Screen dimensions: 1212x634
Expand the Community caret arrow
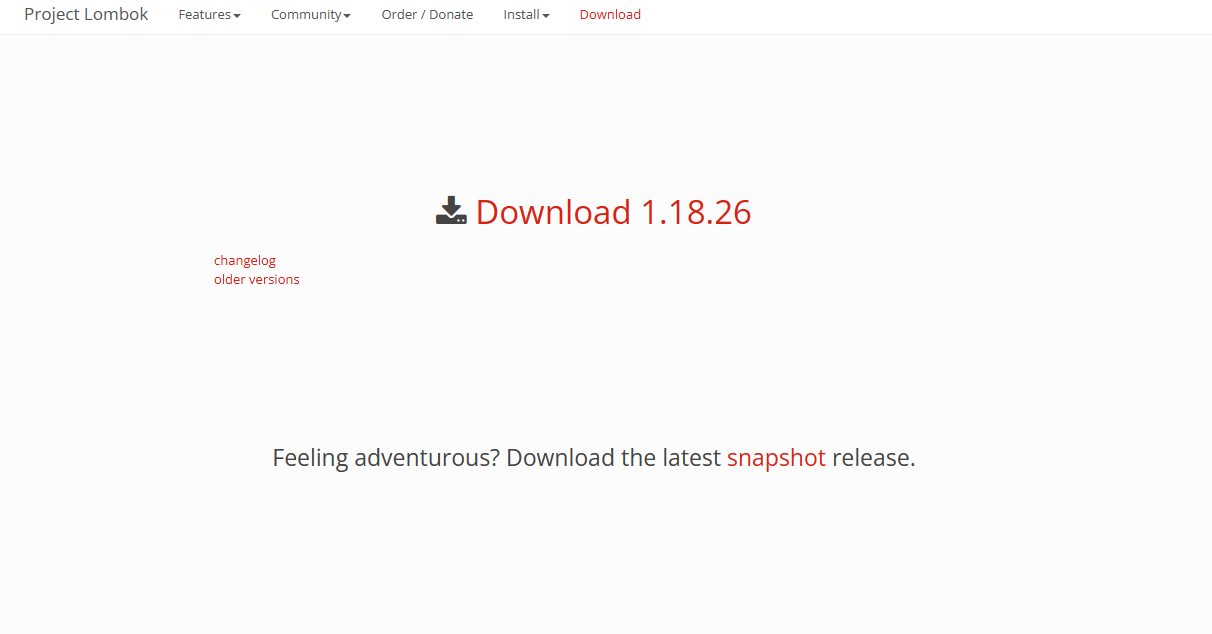point(347,16)
